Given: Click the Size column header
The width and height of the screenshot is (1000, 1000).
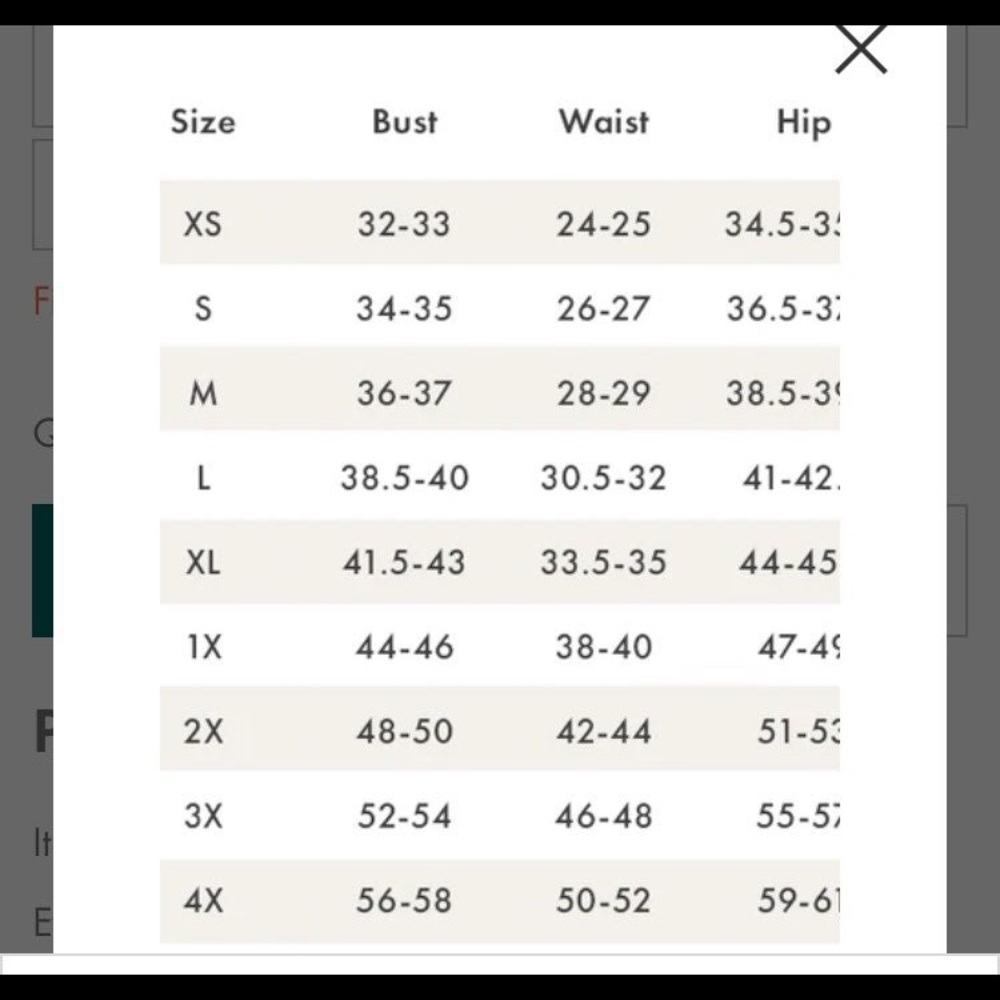Looking at the screenshot, I should pyautogui.click(x=203, y=122).
